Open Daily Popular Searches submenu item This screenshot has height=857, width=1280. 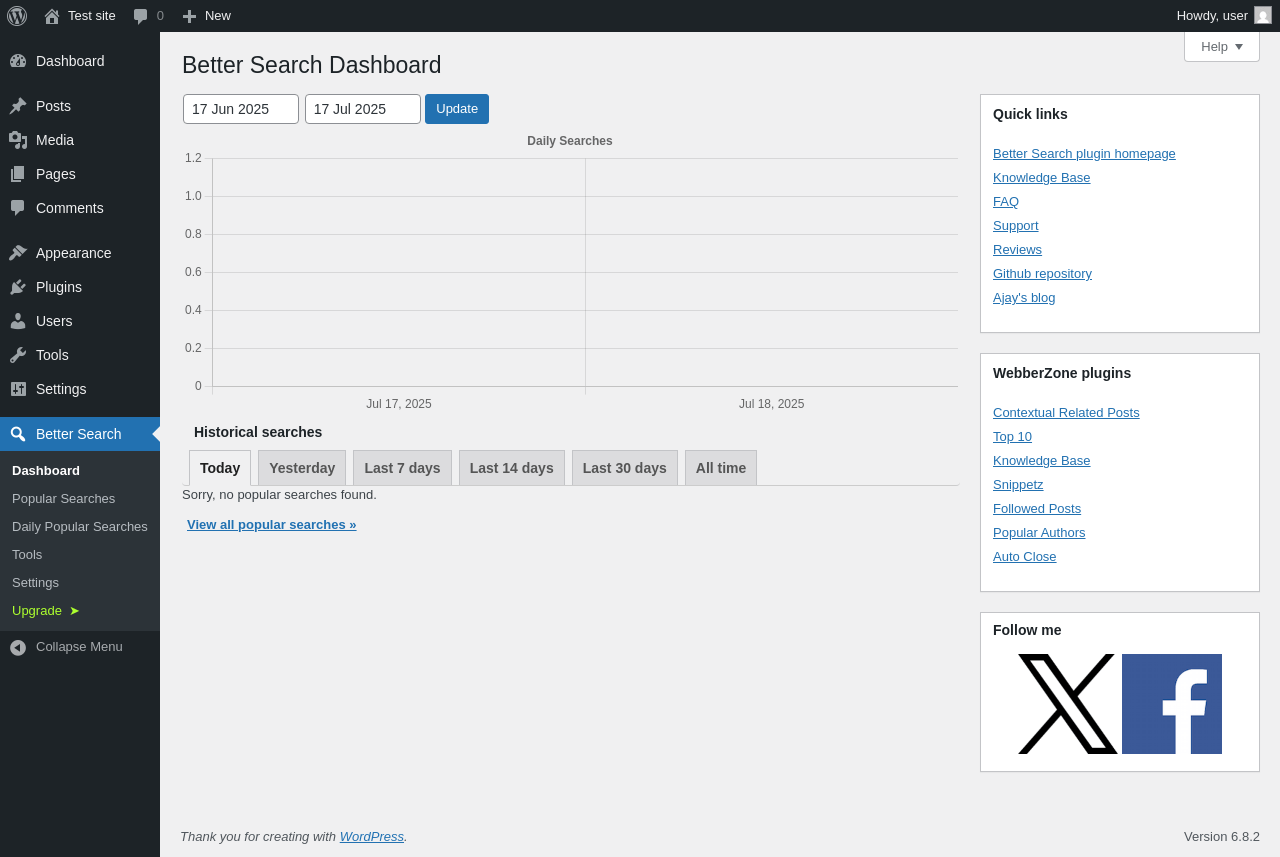pyautogui.click(x=80, y=526)
